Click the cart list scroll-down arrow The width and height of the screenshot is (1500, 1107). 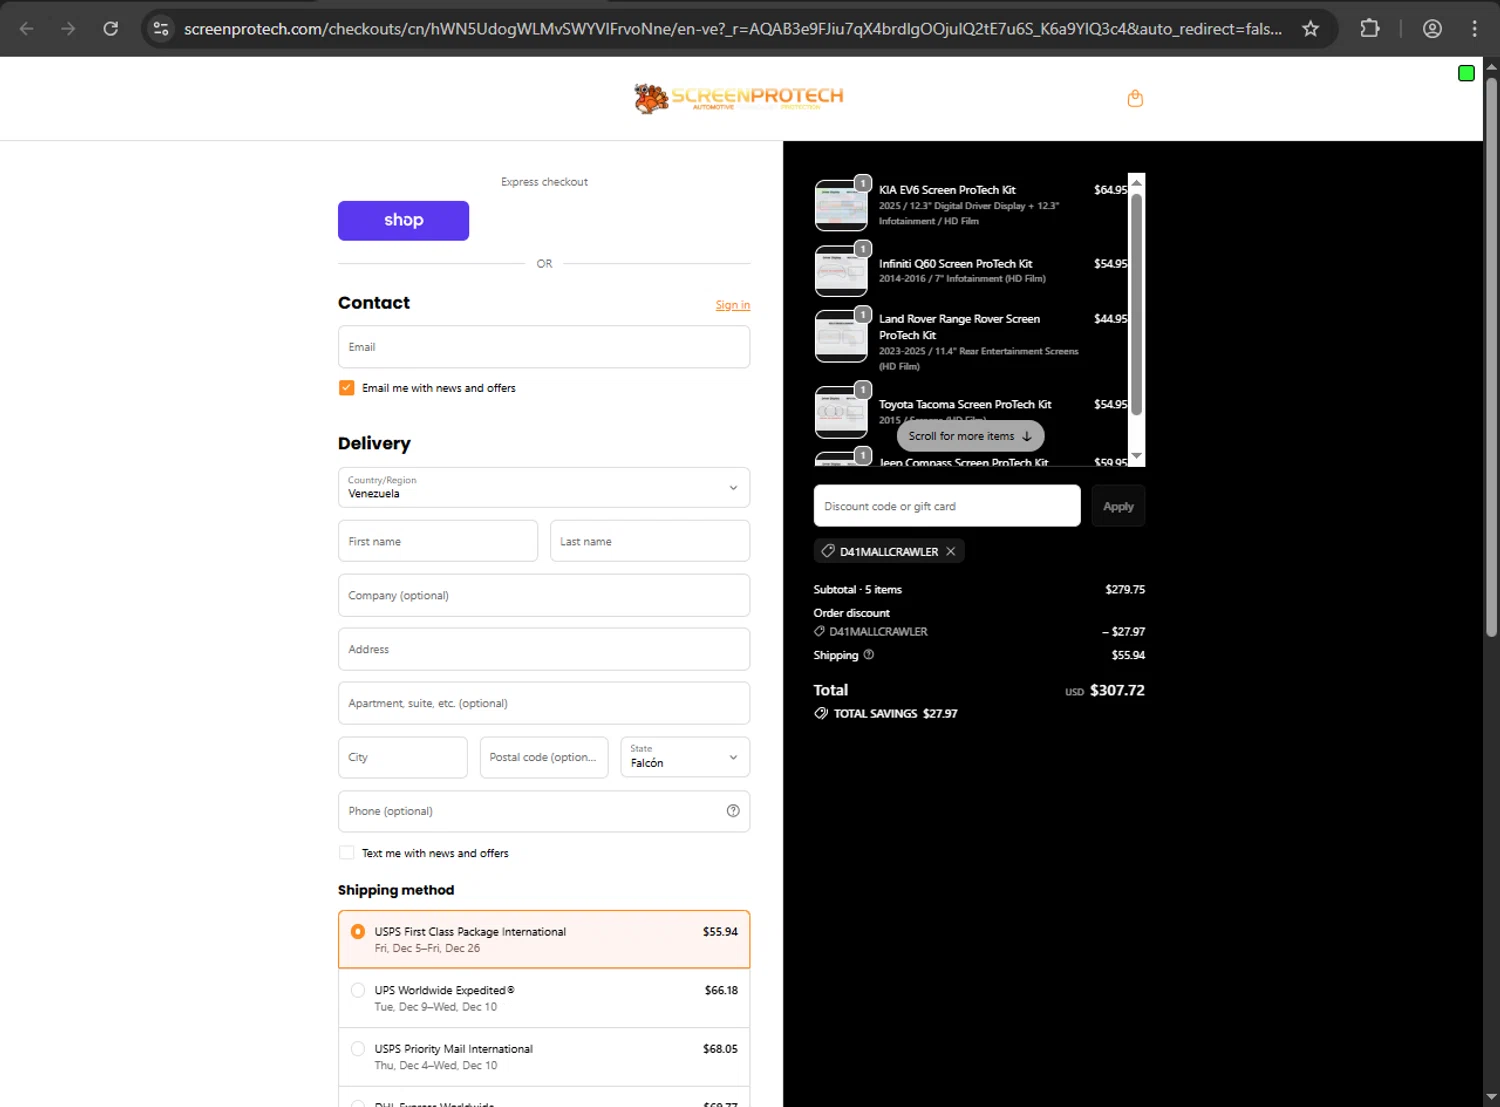1136,457
